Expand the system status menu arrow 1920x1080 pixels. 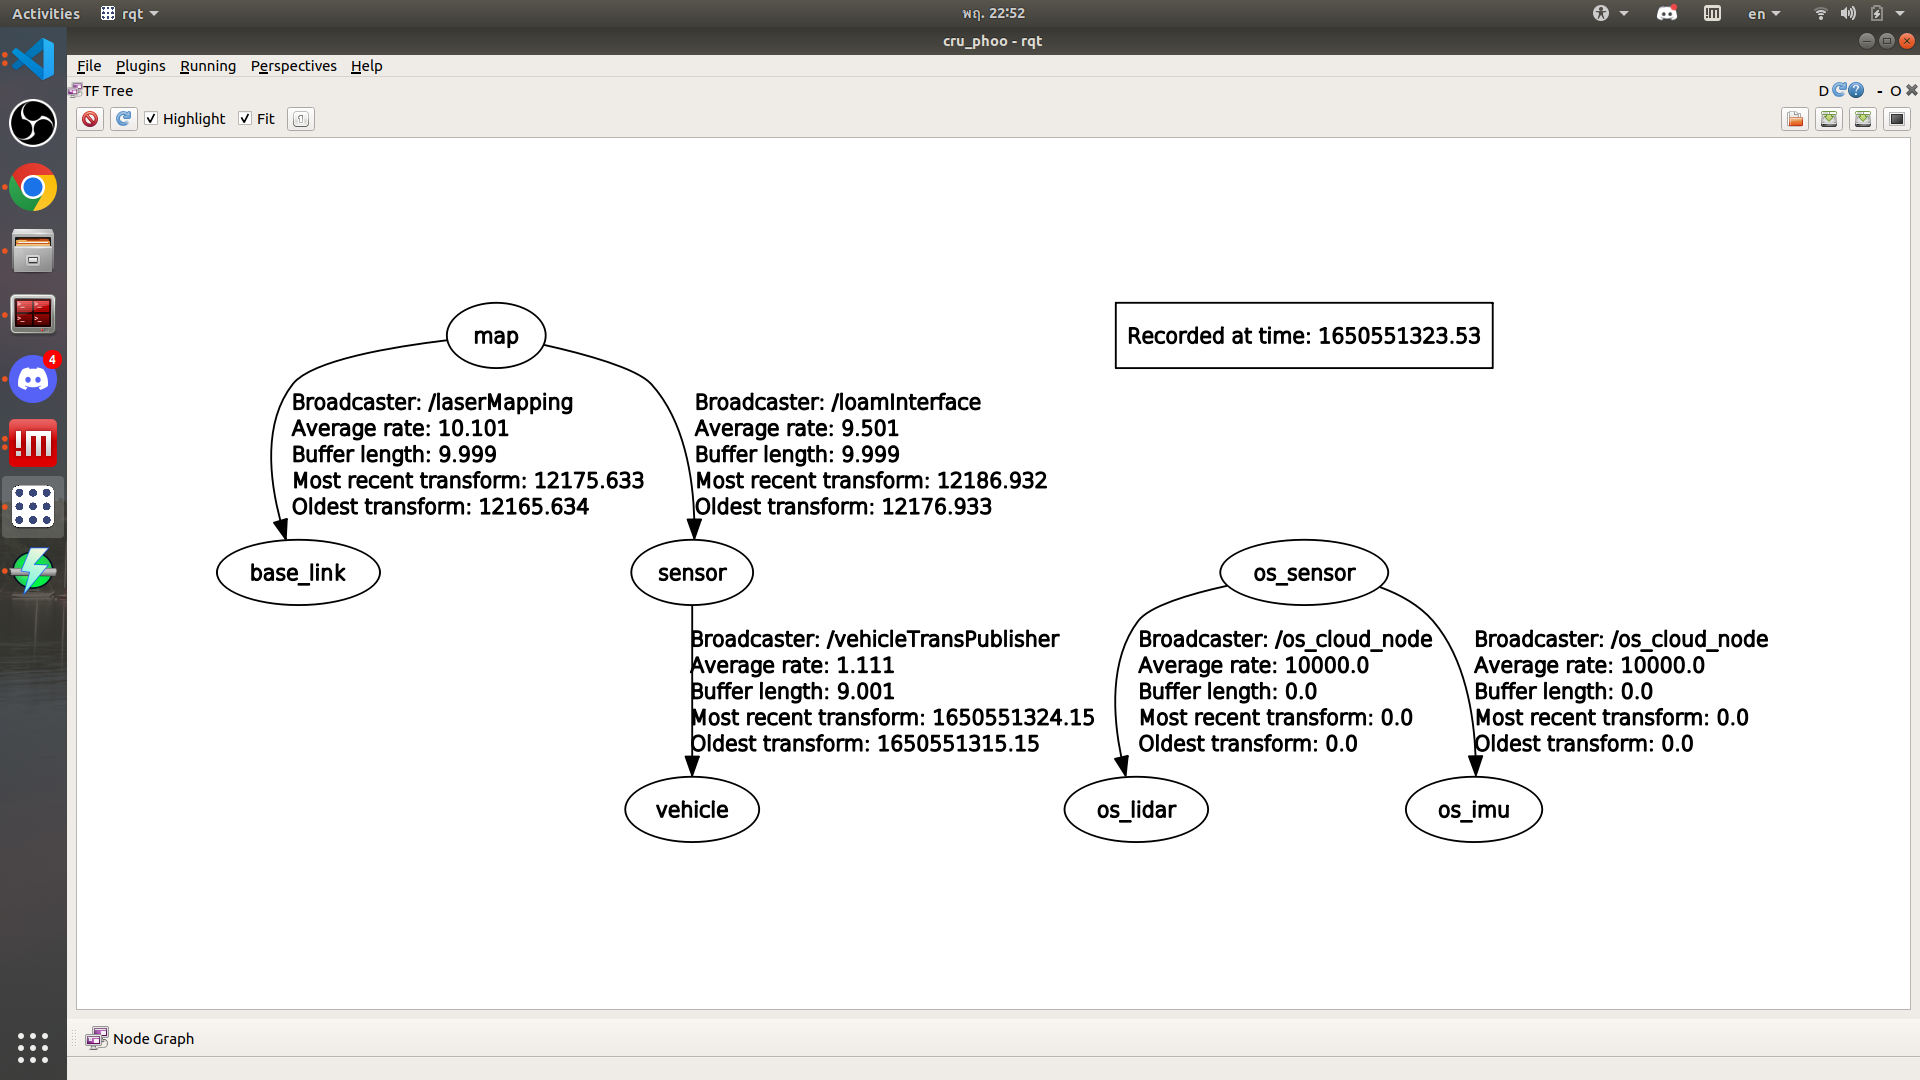(1900, 14)
